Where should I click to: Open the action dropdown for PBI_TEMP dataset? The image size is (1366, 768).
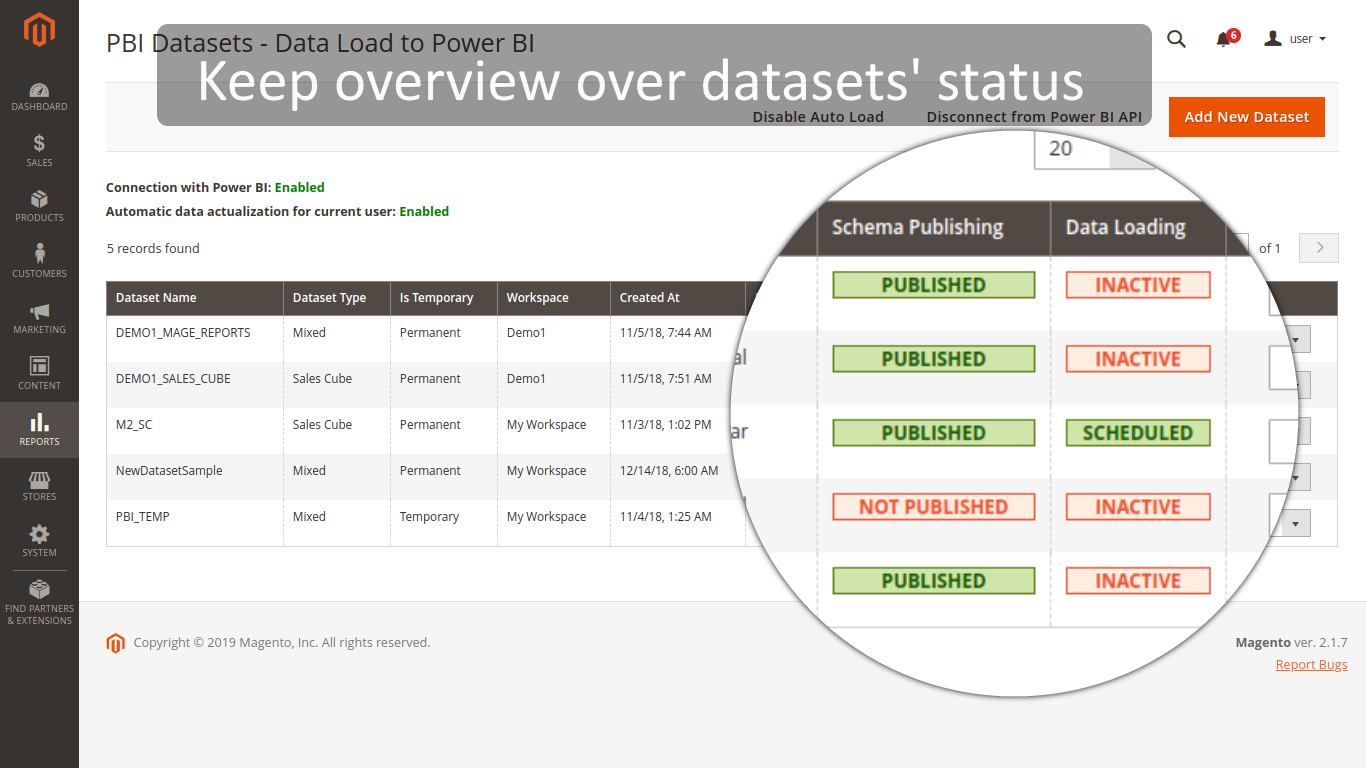point(1296,522)
